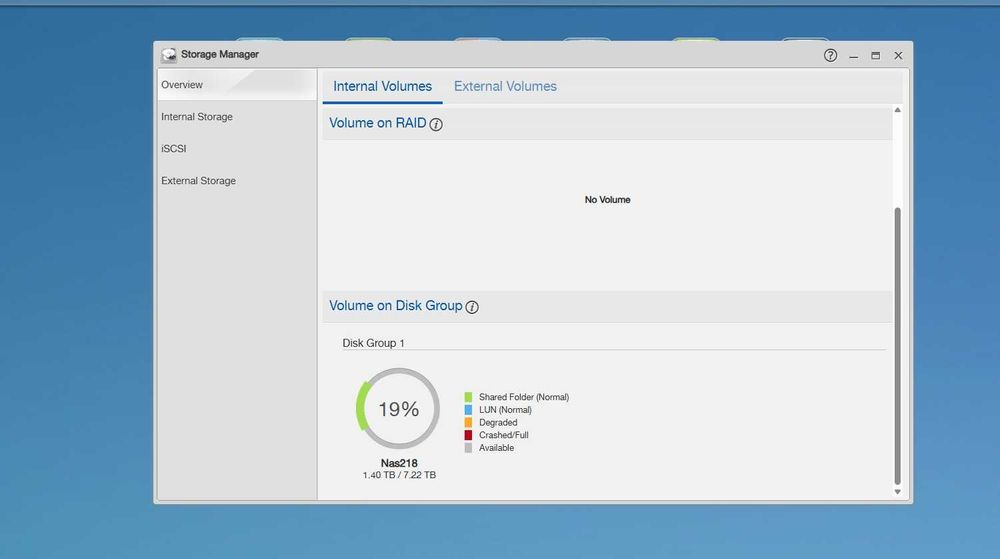Image resolution: width=1000 pixels, height=559 pixels.
Task: Show info for Volume on Disk Group
Action: coord(472,307)
